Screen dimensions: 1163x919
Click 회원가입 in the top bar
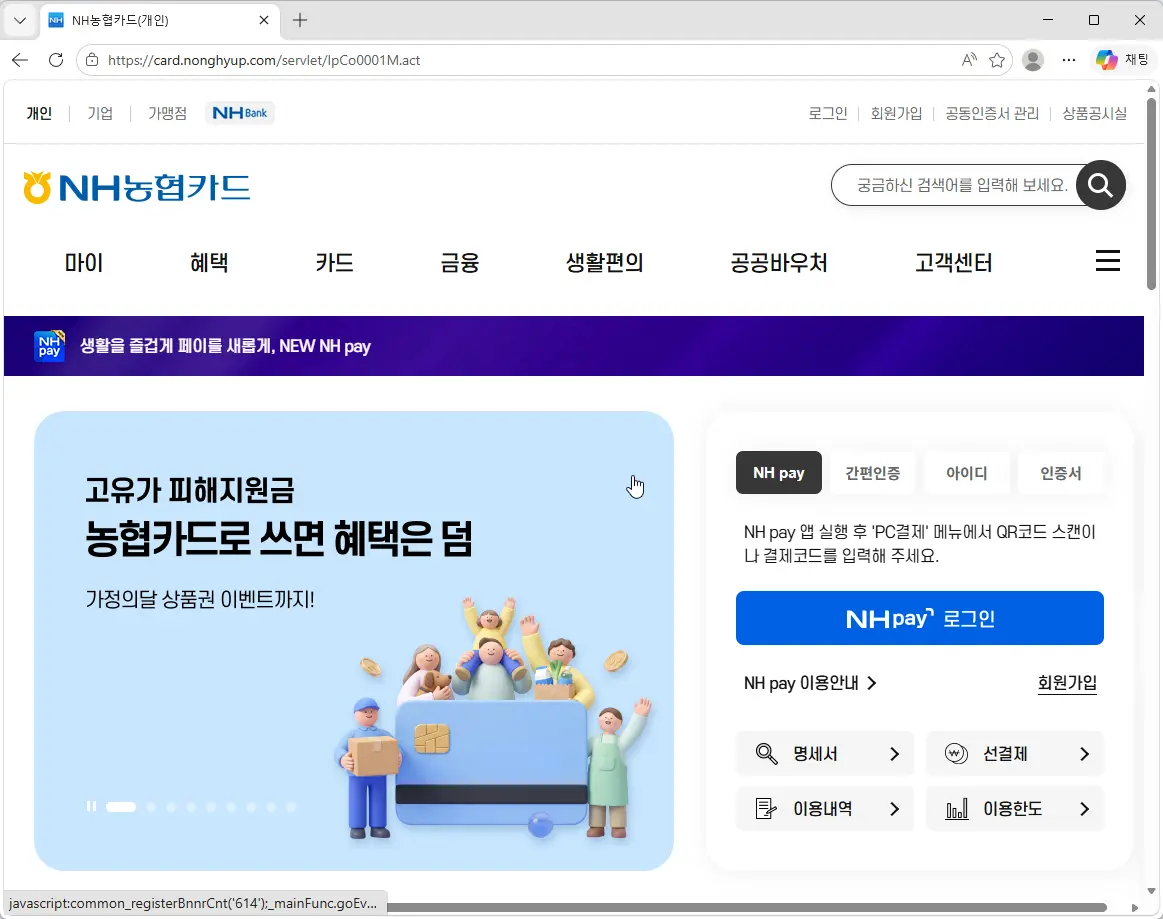pyautogui.click(x=896, y=113)
